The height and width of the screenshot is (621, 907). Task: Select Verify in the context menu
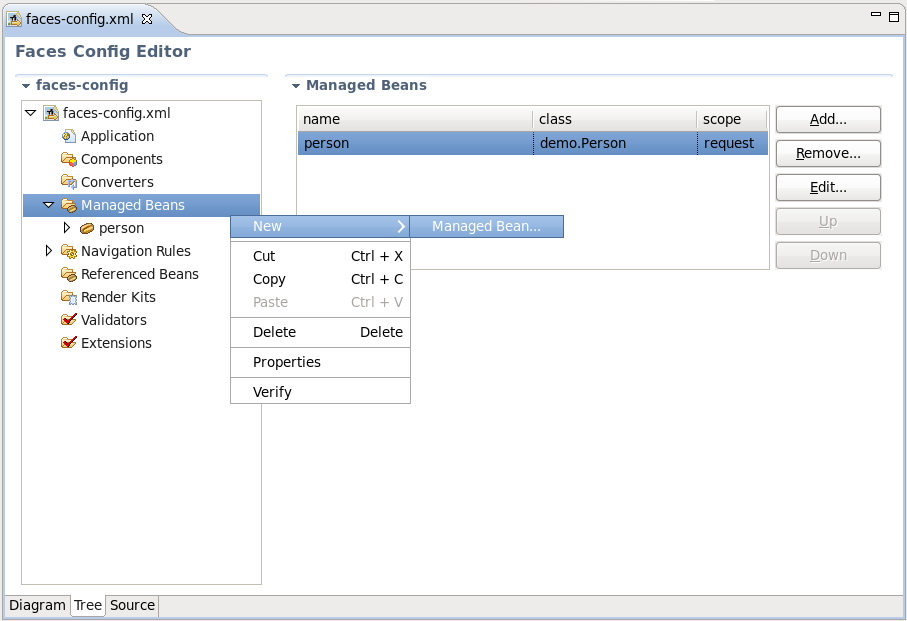(272, 392)
